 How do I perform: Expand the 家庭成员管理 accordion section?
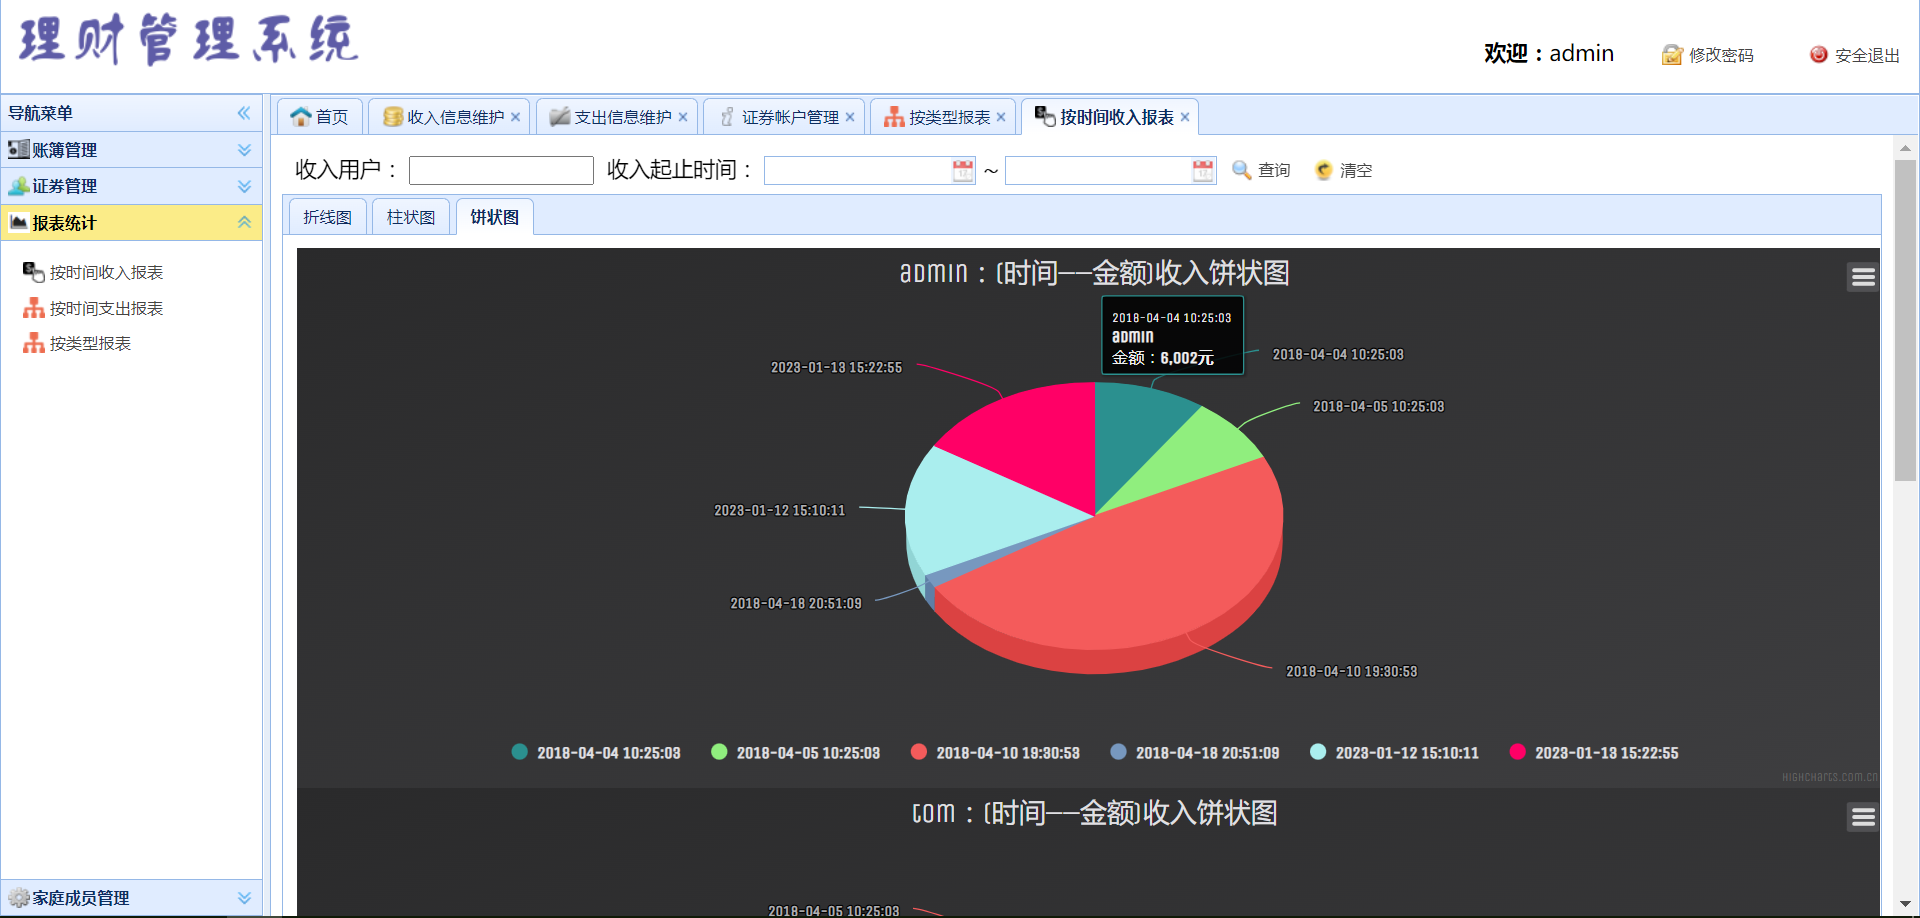coord(131,897)
